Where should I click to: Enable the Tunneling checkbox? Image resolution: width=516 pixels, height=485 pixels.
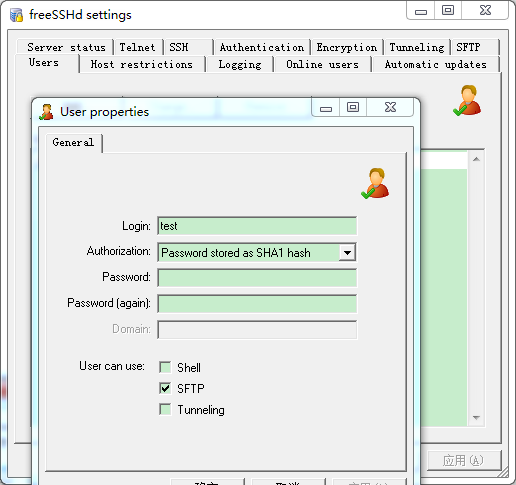[x=165, y=409]
